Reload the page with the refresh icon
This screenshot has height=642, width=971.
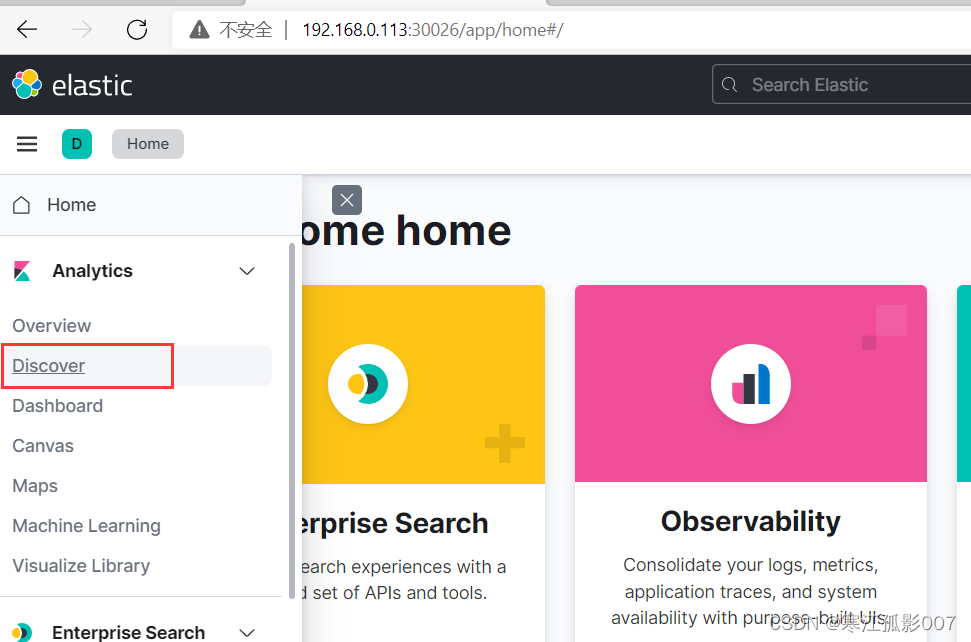(x=137, y=29)
